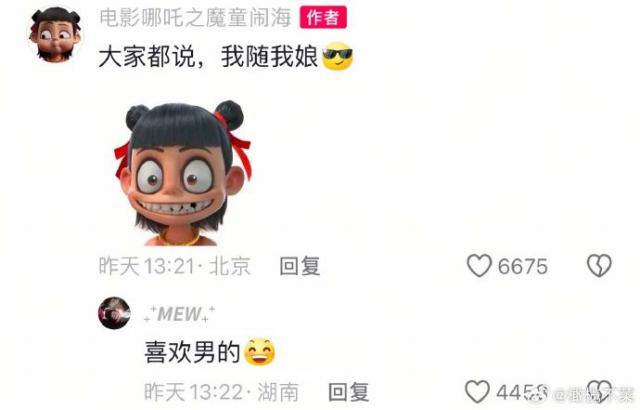Image resolution: width=640 pixels, height=410 pixels.
Task: Click the timestamp 昨天13:21·北京
Action: point(175,266)
